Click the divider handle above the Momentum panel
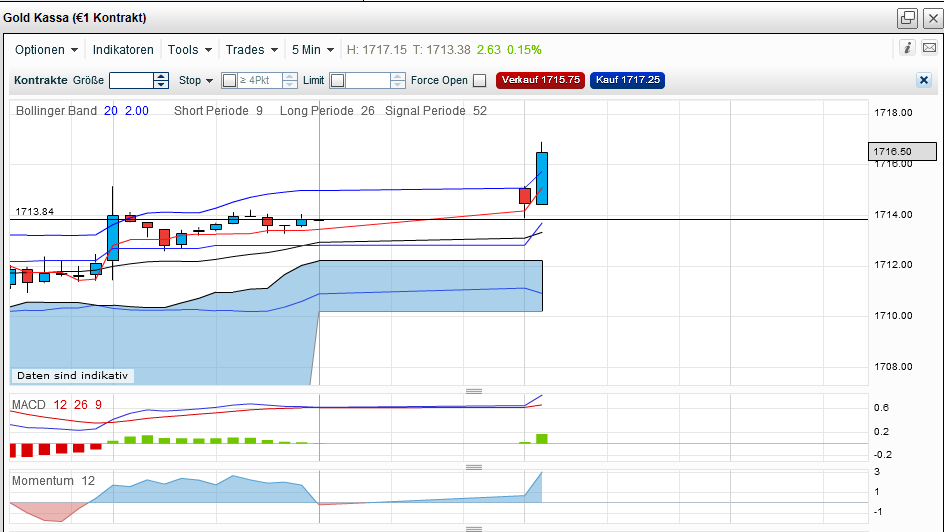 click(x=474, y=466)
